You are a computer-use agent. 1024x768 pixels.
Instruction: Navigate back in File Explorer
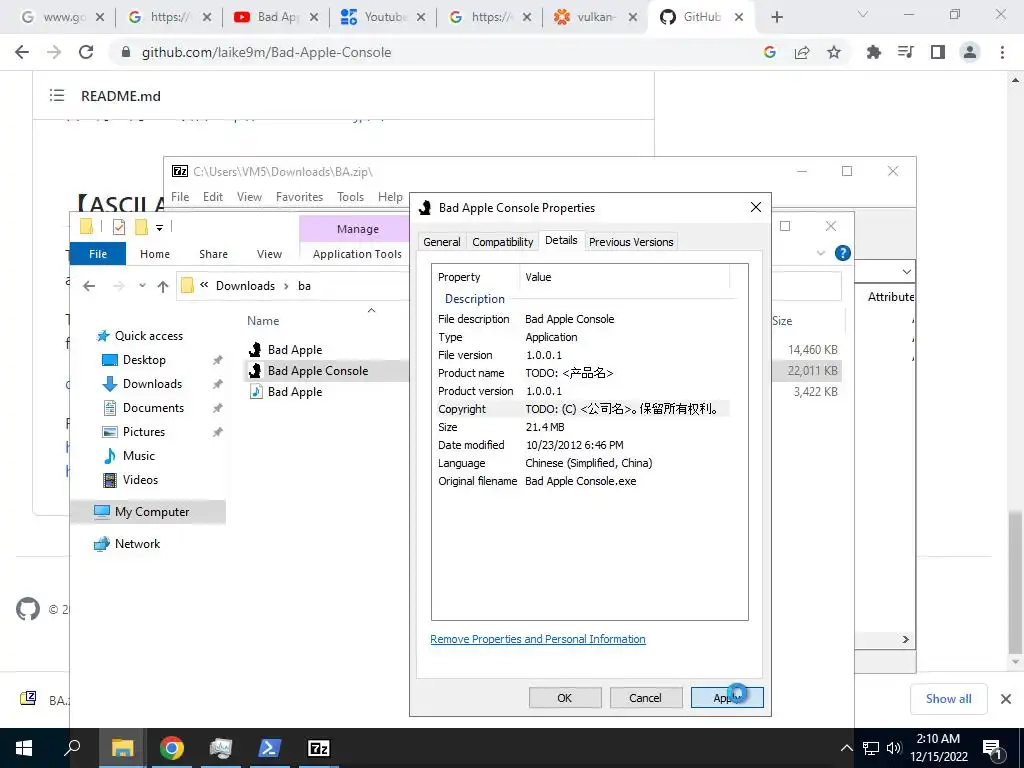(89, 286)
